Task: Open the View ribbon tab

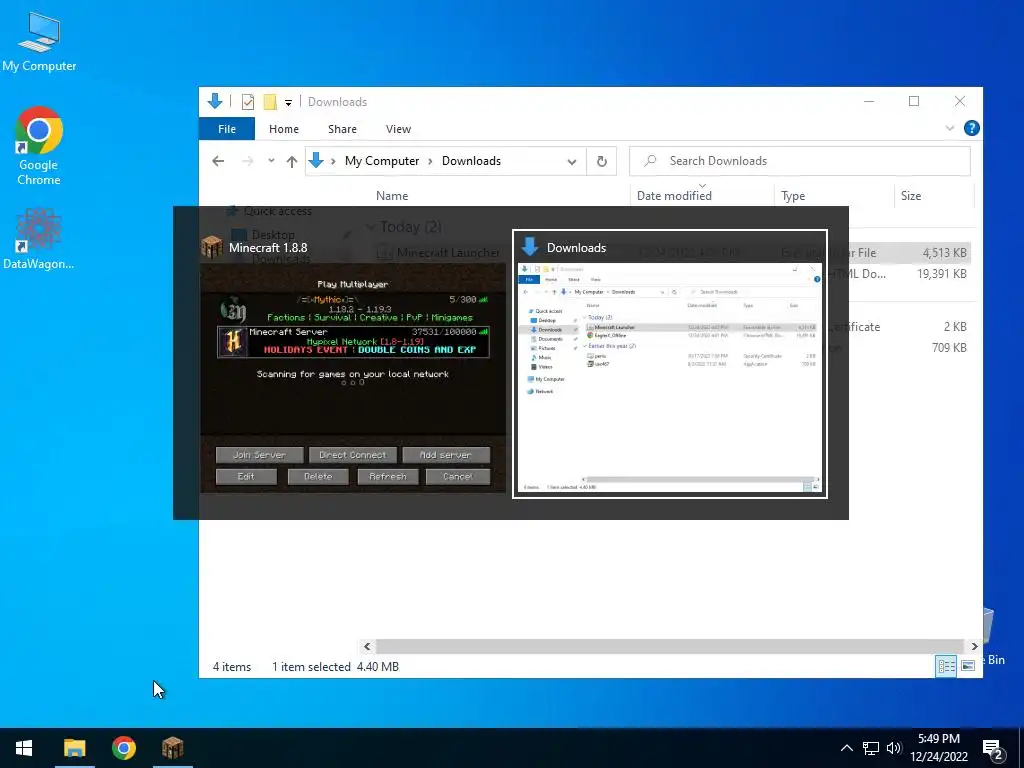Action: (398, 129)
